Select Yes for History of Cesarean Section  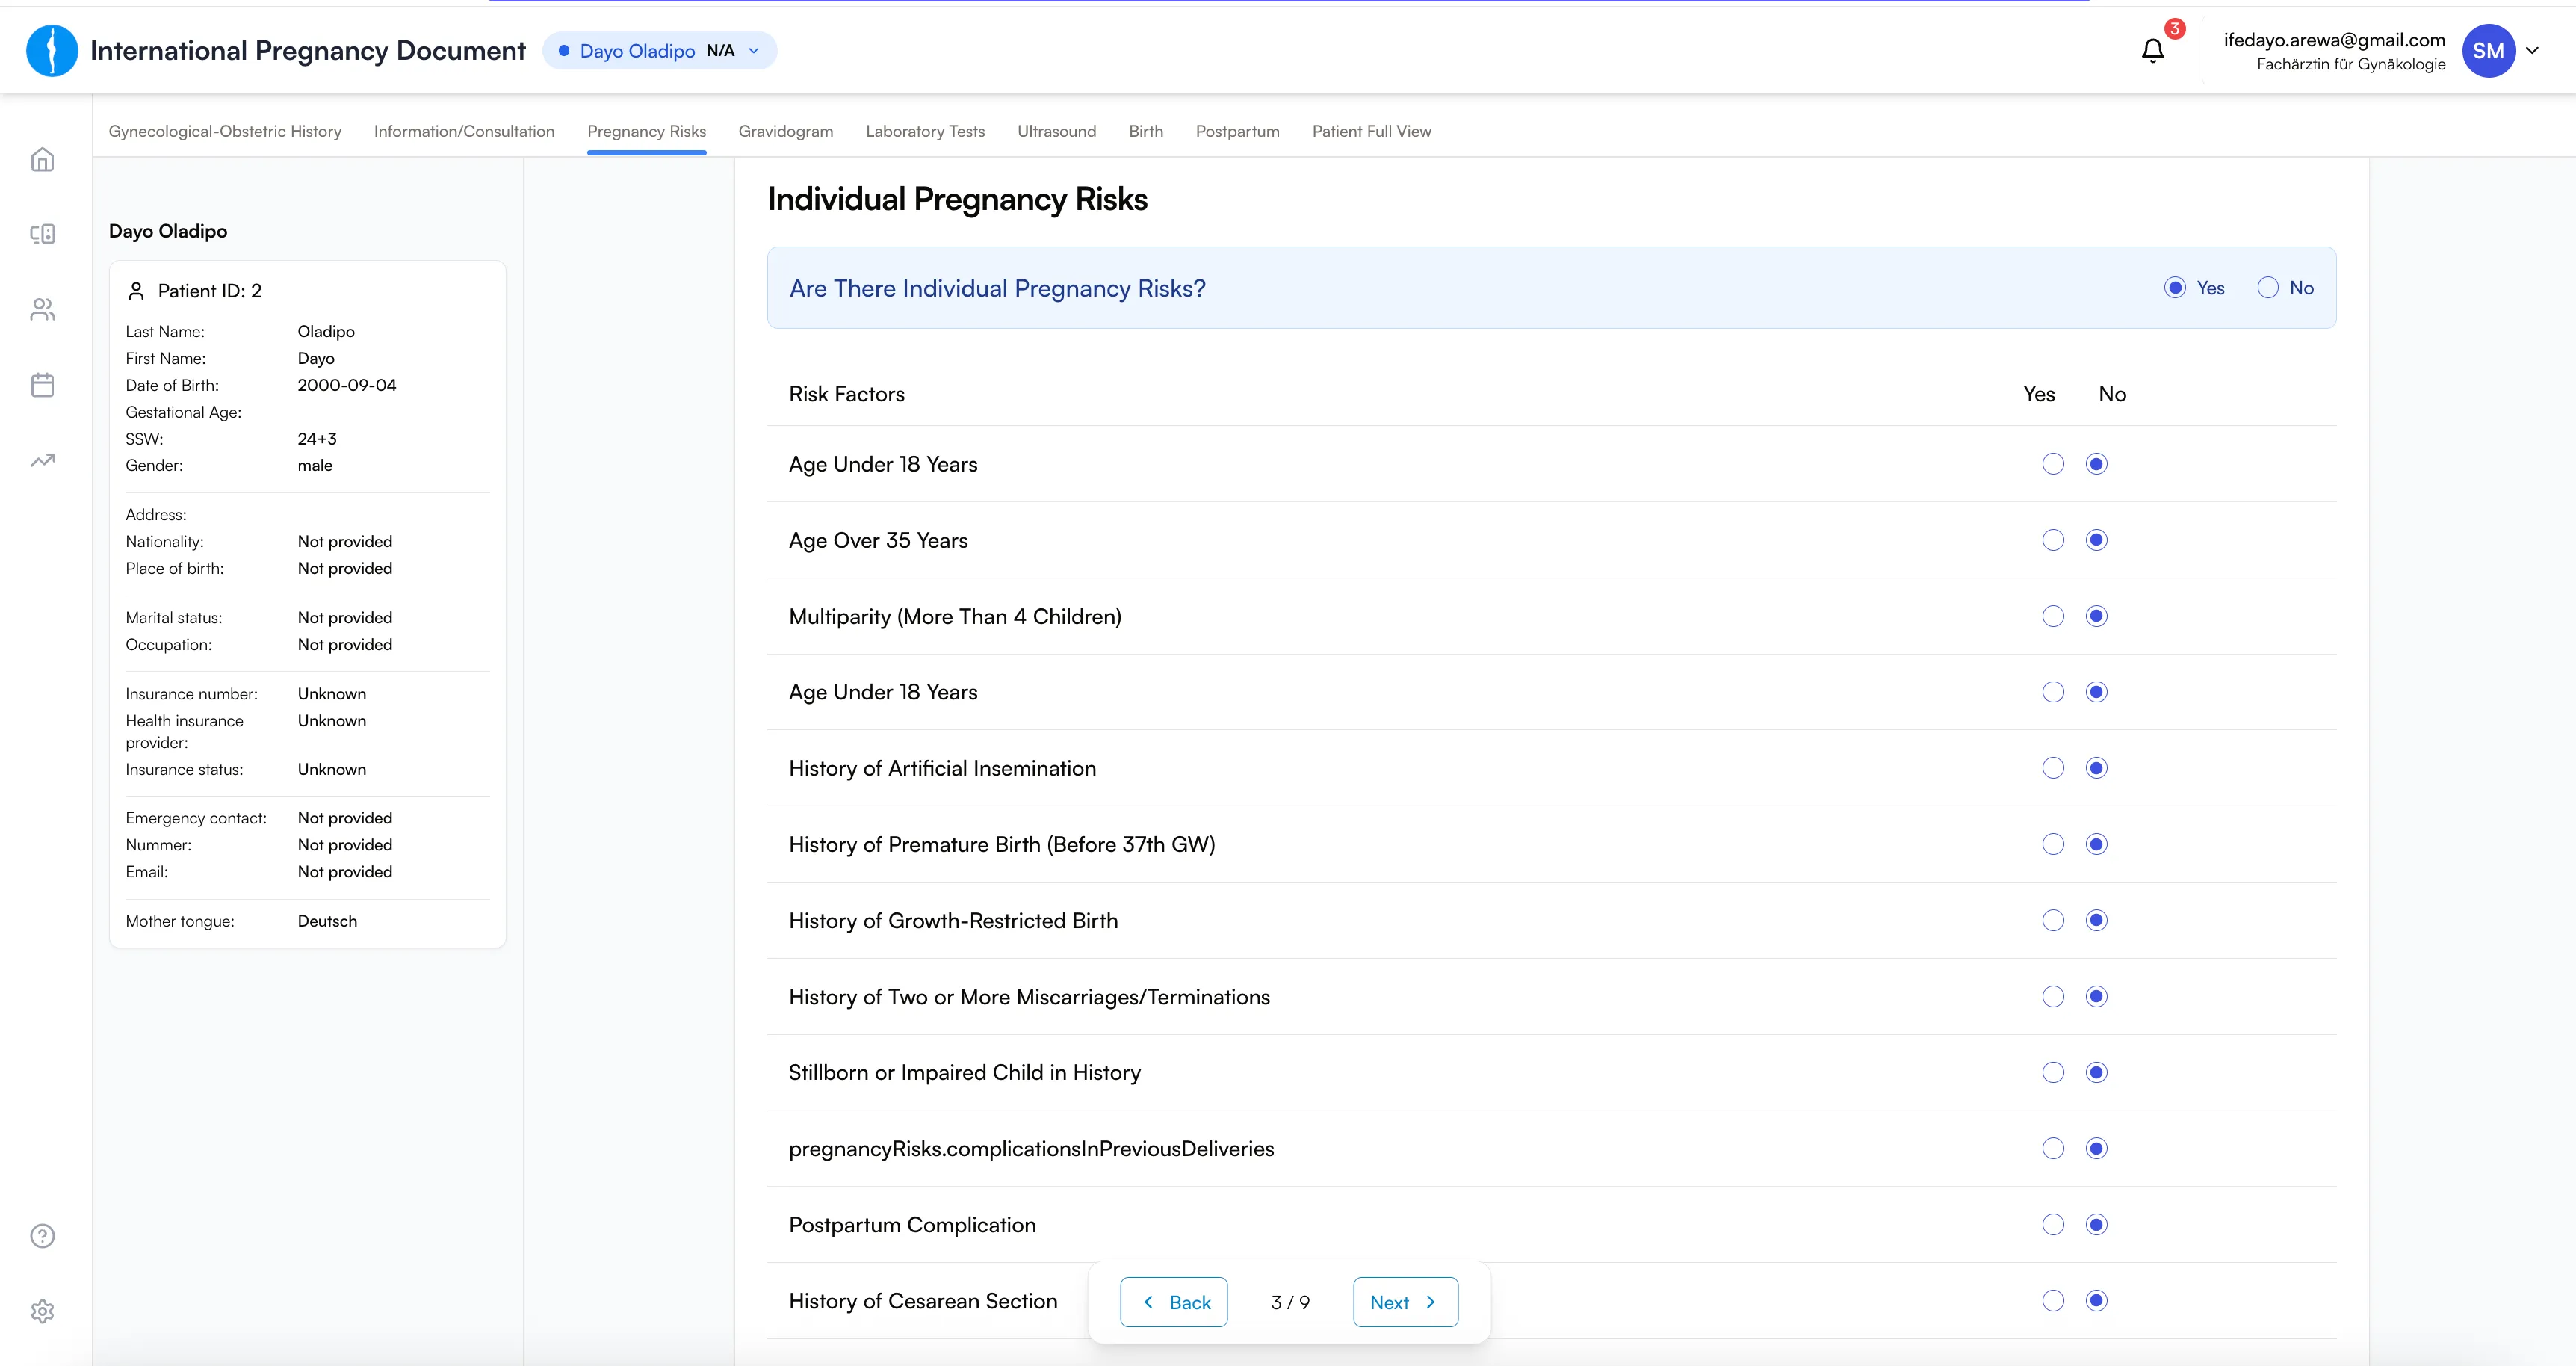(2053, 1301)
